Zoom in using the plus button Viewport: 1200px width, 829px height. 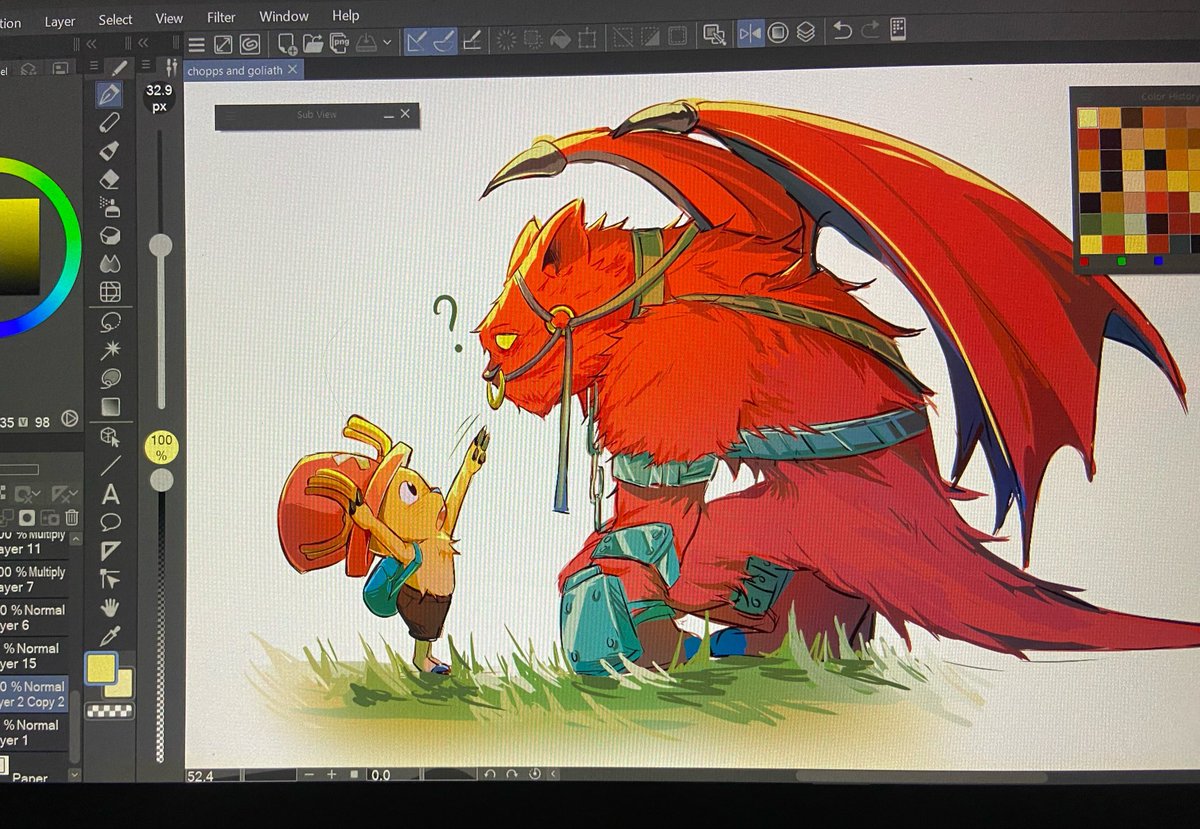(331, 774)
